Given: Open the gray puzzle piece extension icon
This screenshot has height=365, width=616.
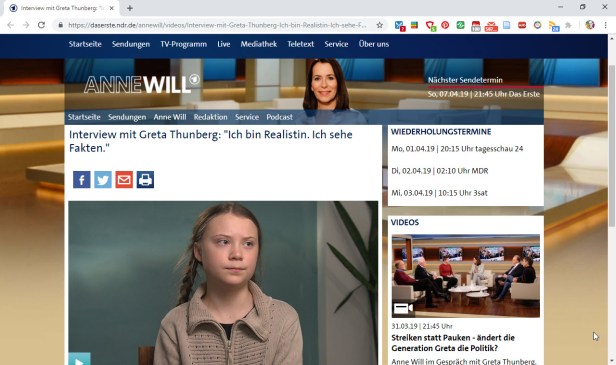Looking at the screenshot, I should tap(568, 25).
